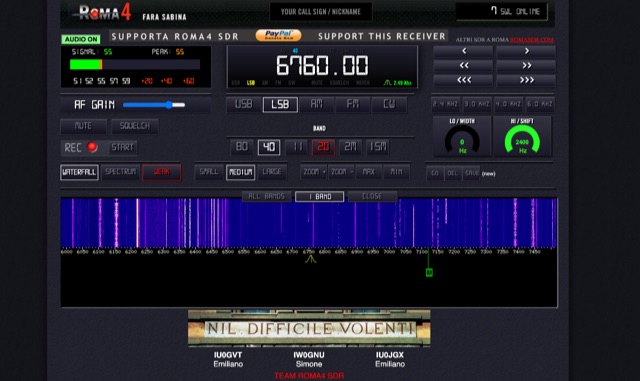Set filter bandwidth to 3.0 kHz
Image resolution: width=640 pixels, height=381 pixels.
[x=477, y=105]
